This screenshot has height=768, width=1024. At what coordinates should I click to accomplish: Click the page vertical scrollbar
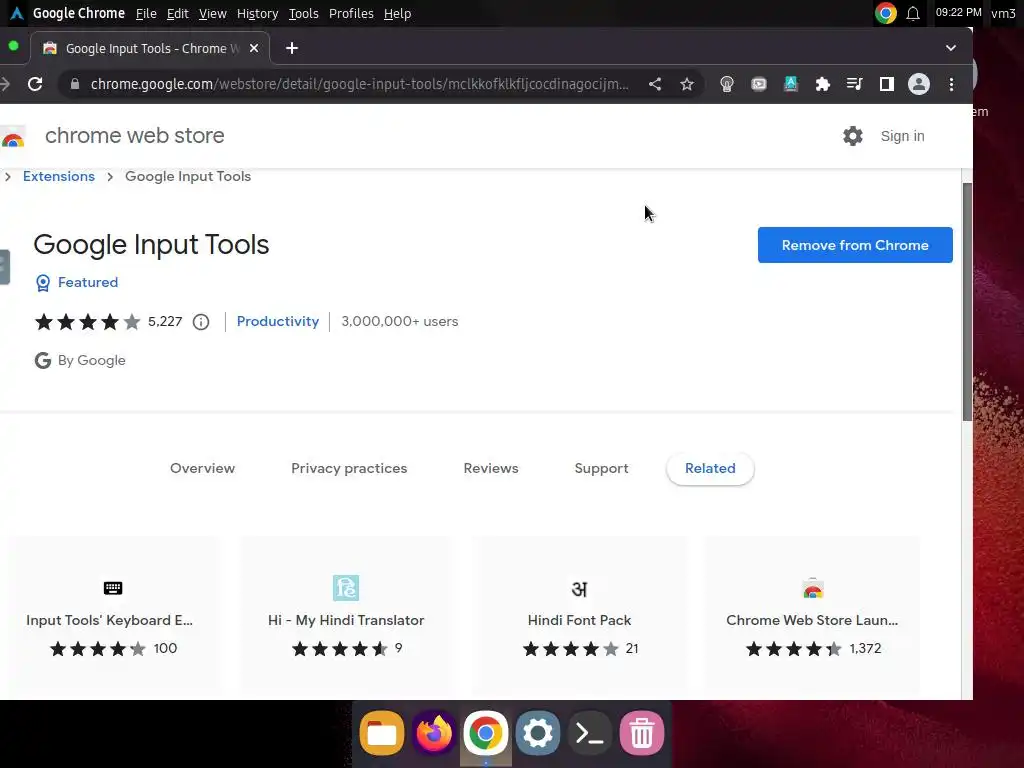pos(967,302)
